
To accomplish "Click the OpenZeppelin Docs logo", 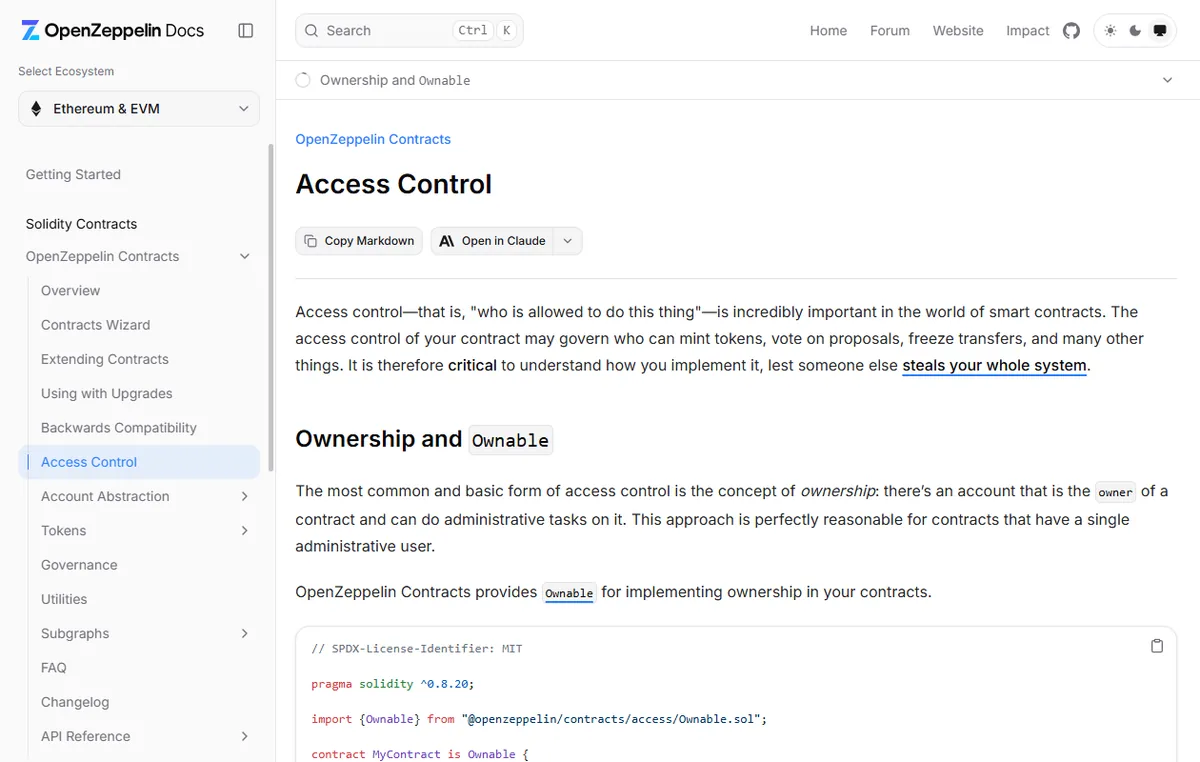I will (112, 30).
